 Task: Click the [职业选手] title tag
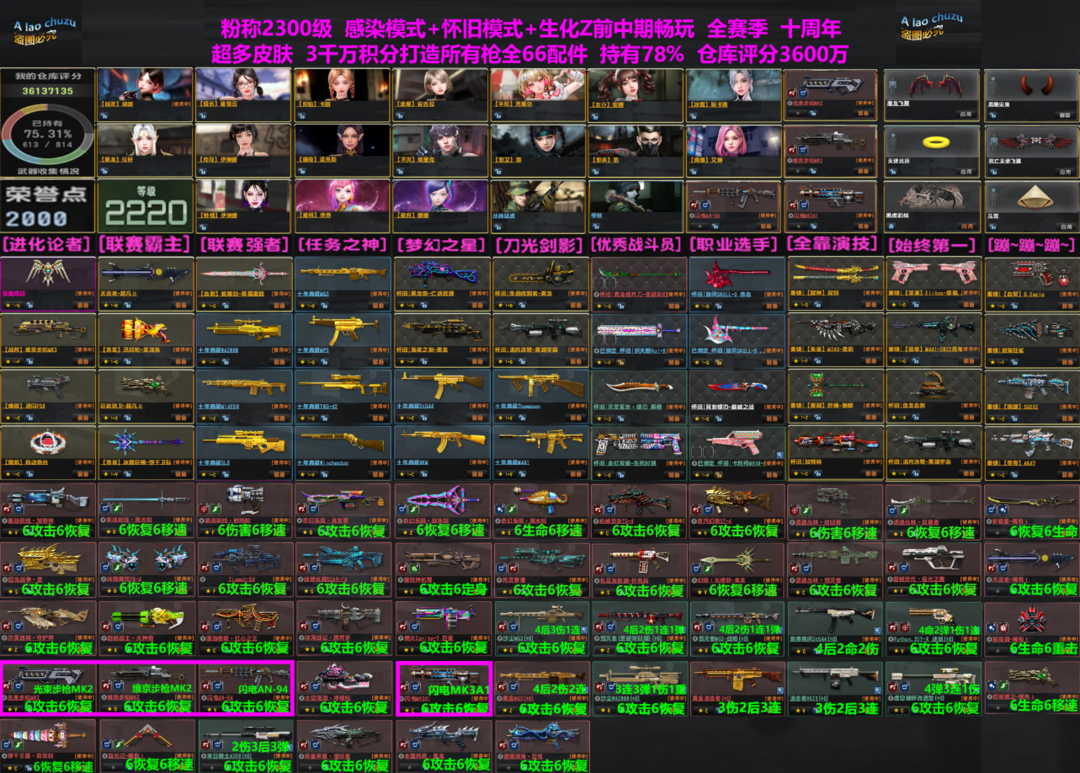735,245
